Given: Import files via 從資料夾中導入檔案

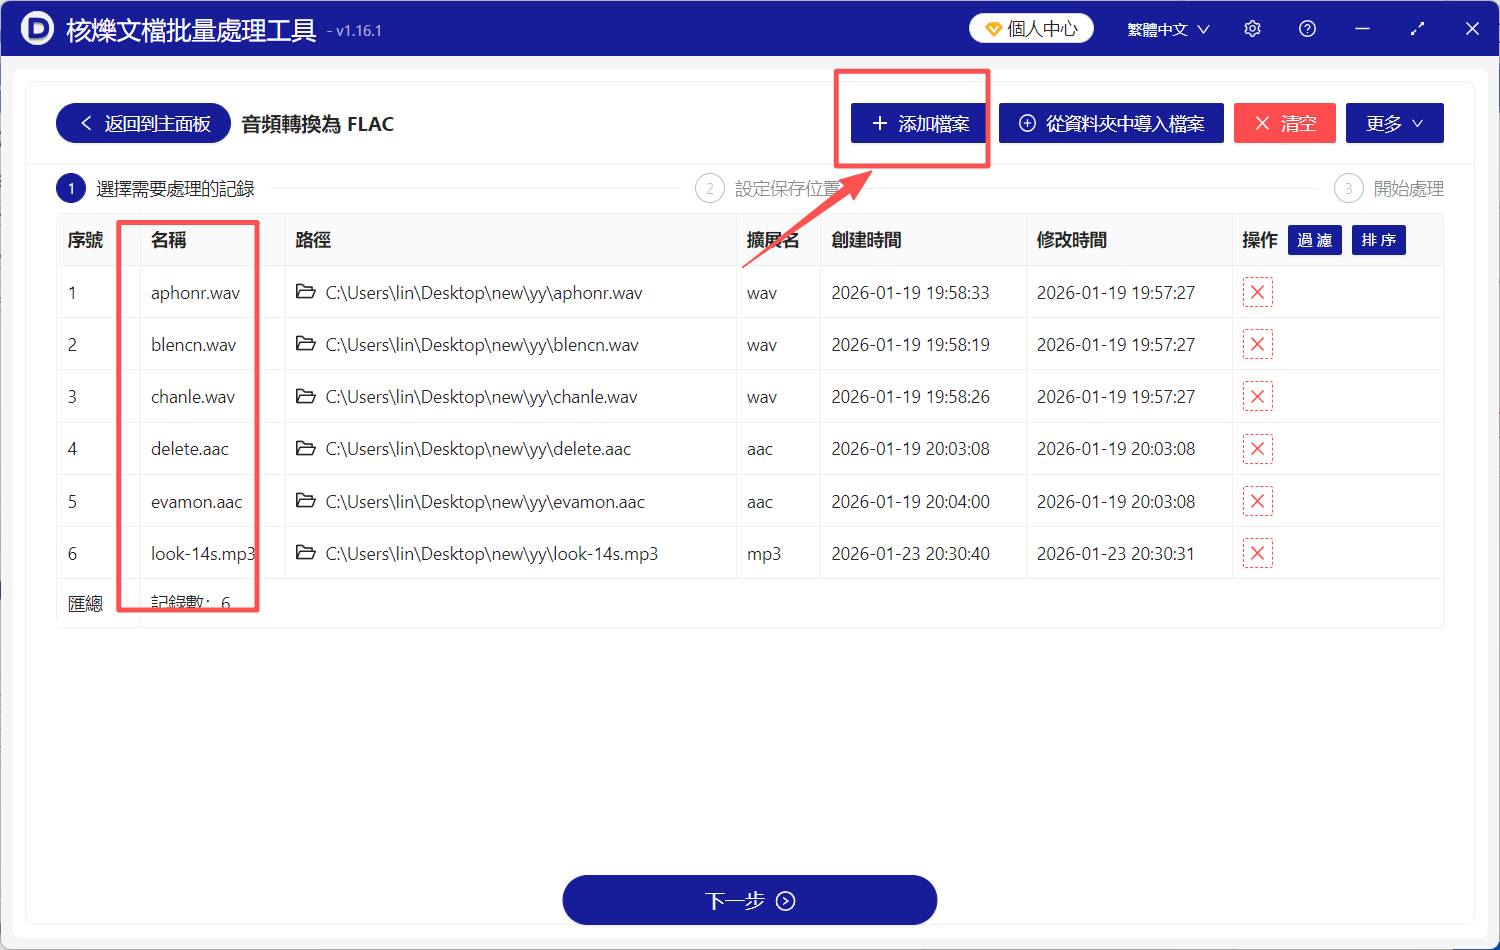Looking at the screenshot, I should [1111, 123].
